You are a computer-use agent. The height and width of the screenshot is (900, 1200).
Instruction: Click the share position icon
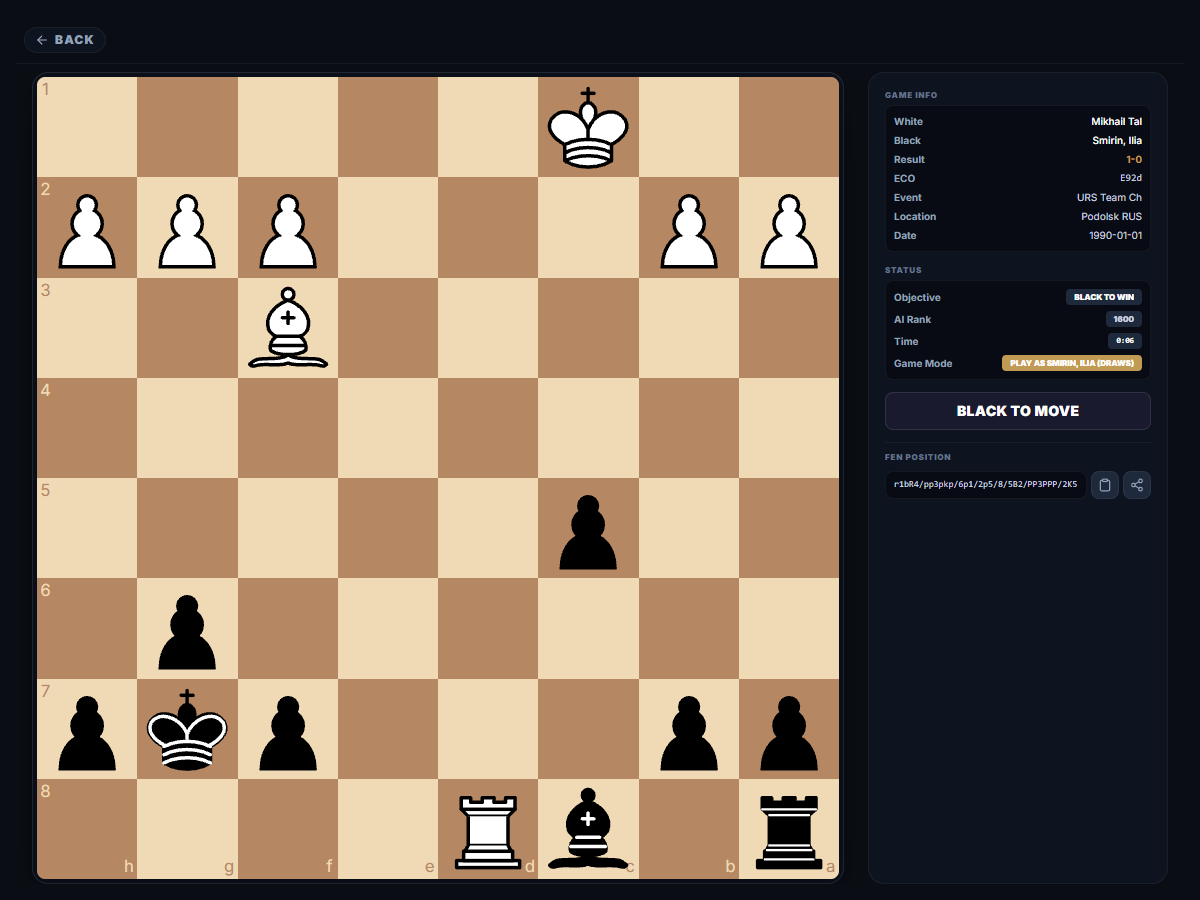1137,485
